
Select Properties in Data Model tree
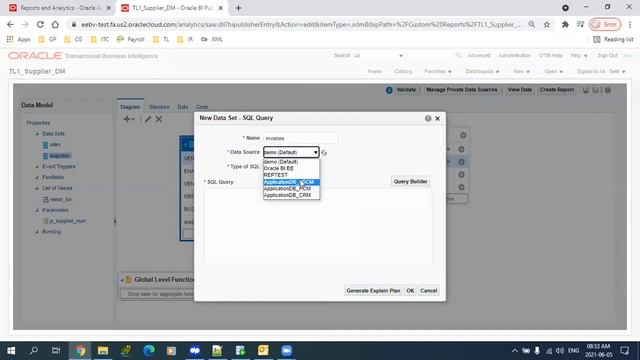click(38, 123)
